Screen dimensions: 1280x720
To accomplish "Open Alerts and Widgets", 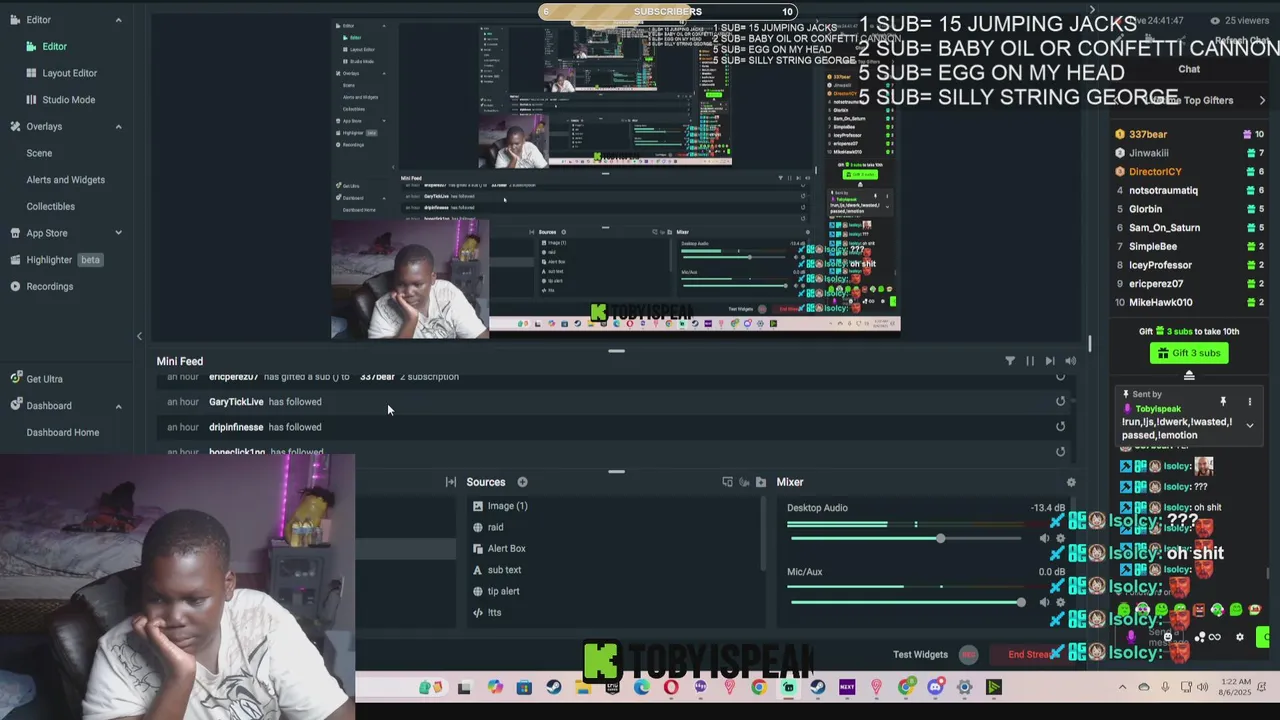I will (65, 180).
